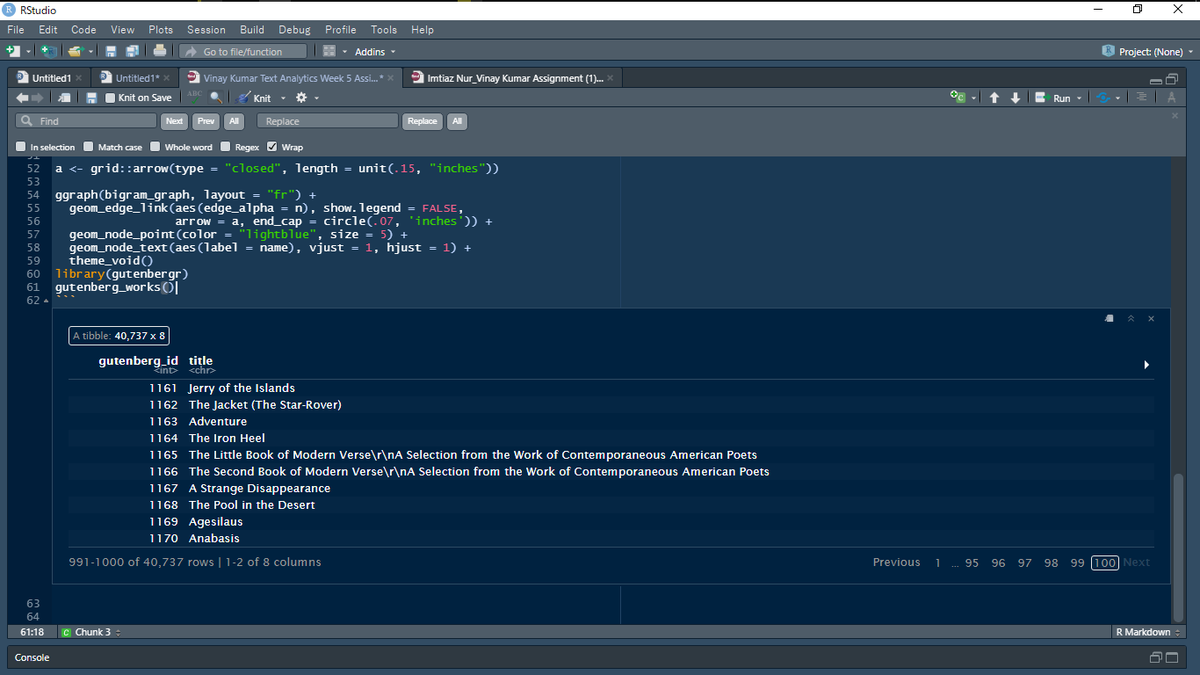
Task: Click Show in new window icon
Action: (x=65, y=97)
